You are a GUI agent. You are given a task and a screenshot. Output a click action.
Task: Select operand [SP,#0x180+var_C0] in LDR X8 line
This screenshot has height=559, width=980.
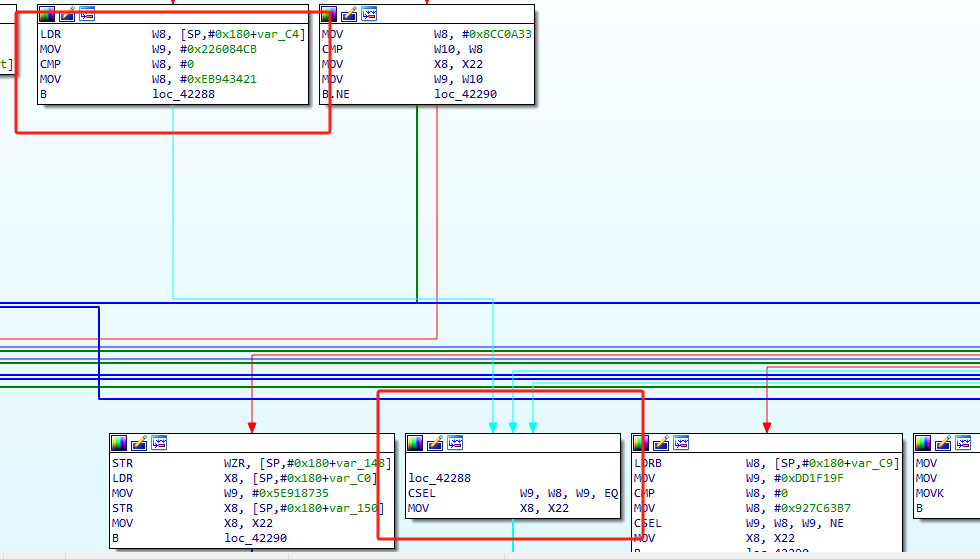point(315,478)
